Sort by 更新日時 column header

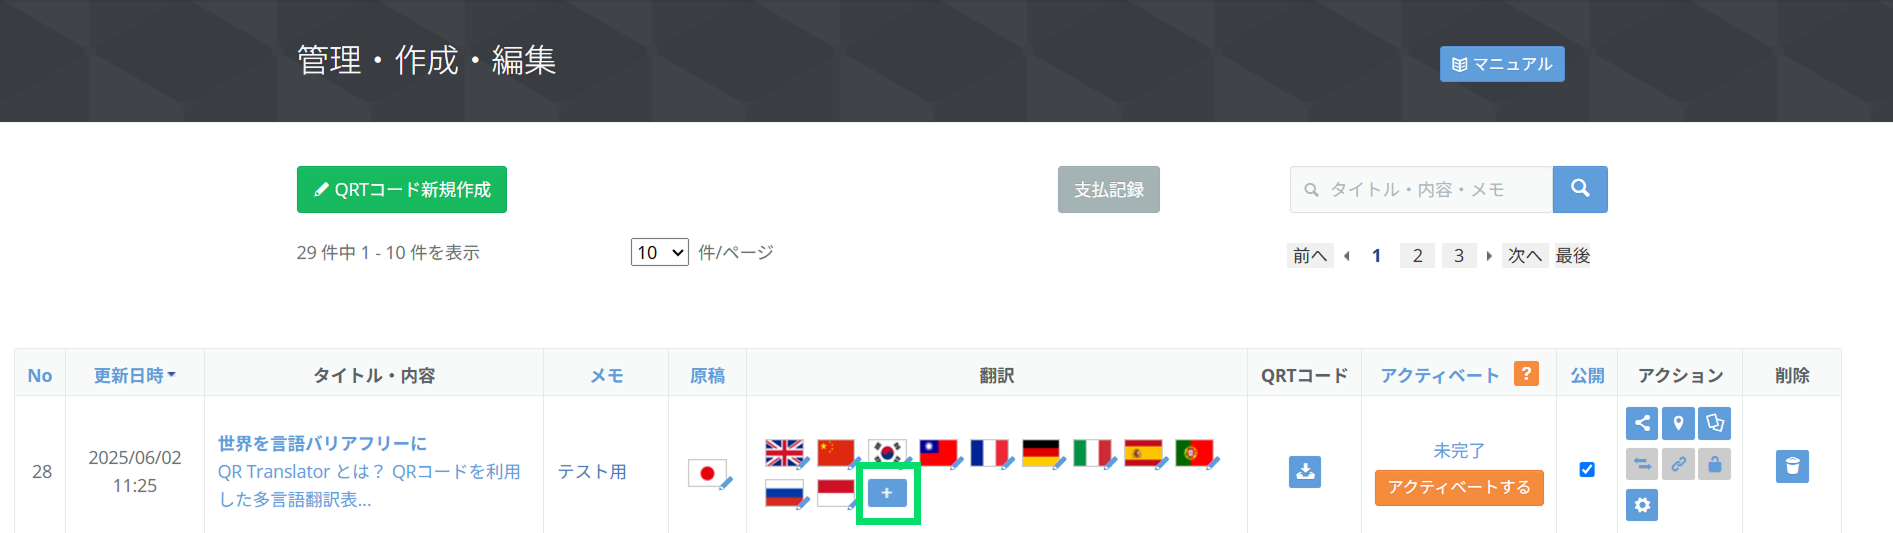pos(135,375)
